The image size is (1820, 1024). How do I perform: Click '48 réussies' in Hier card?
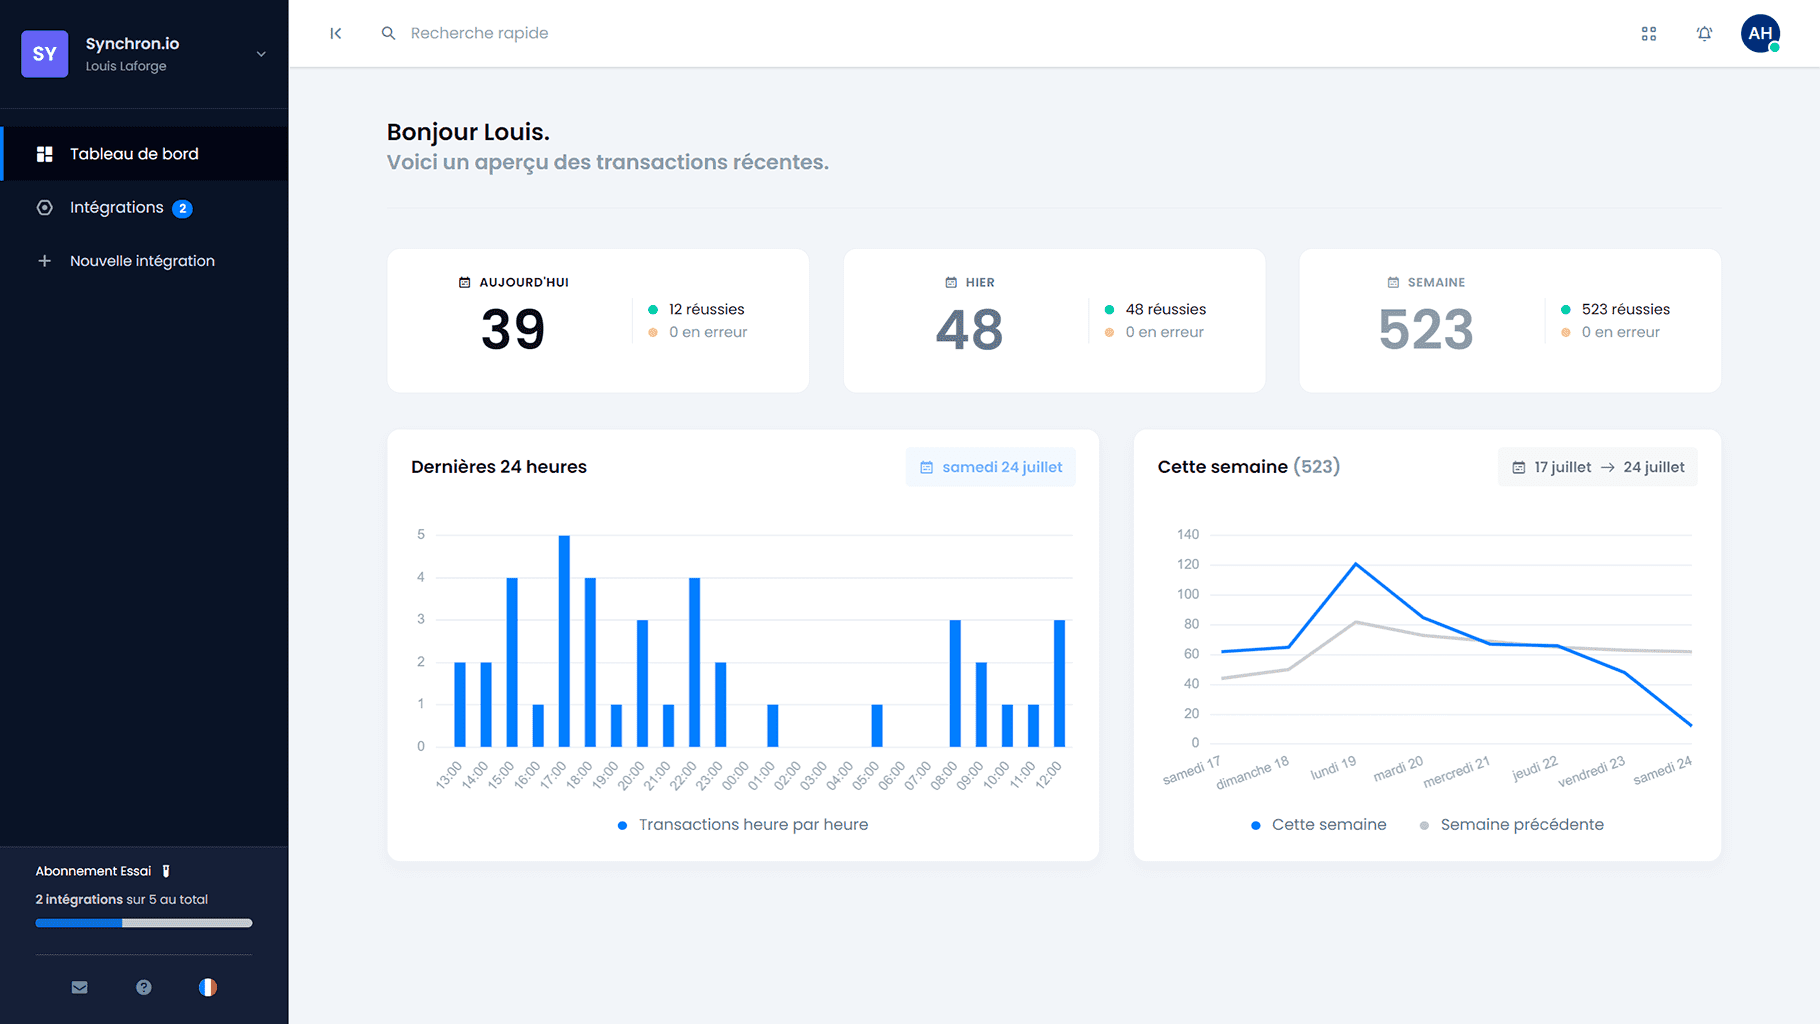[1166, 310]
